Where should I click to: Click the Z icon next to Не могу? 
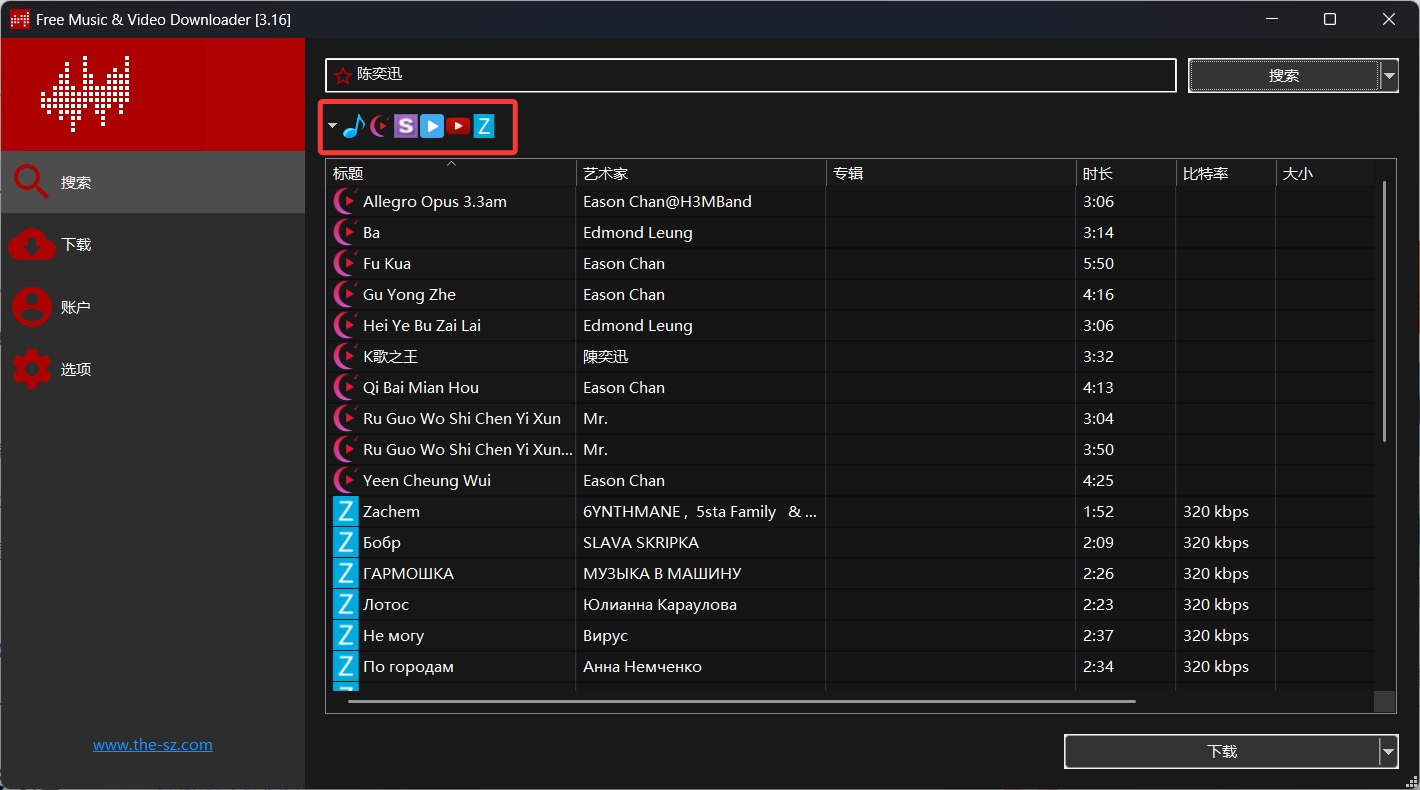point(345,636)
